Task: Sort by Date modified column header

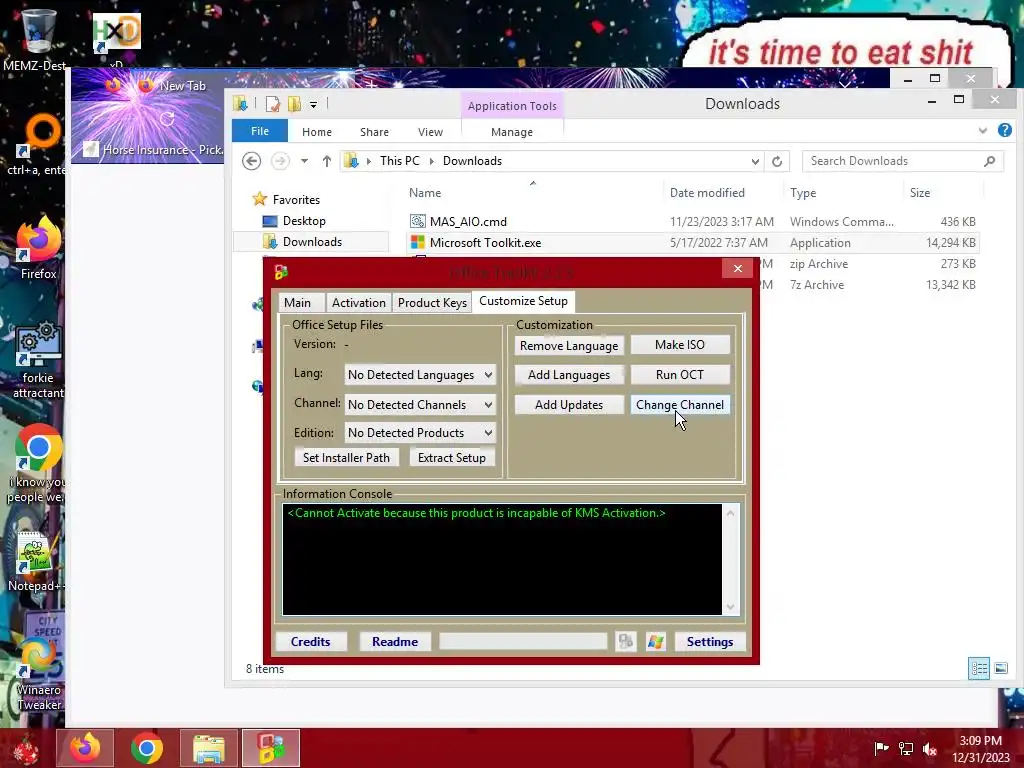Action: pos(707,193)
